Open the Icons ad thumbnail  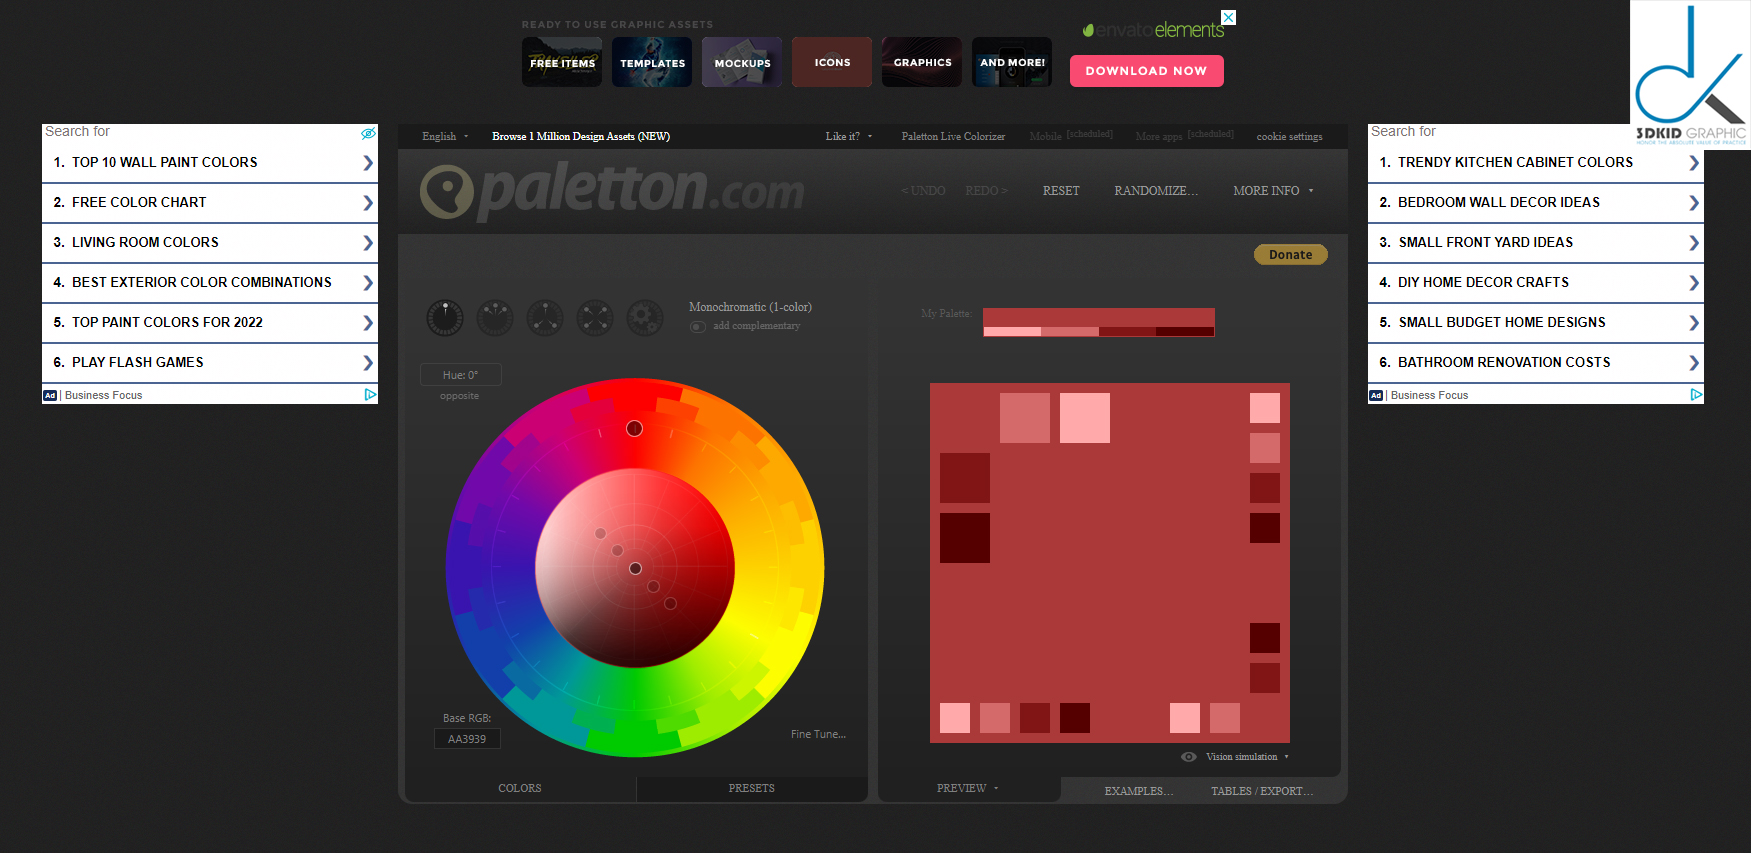coord(832,62)
